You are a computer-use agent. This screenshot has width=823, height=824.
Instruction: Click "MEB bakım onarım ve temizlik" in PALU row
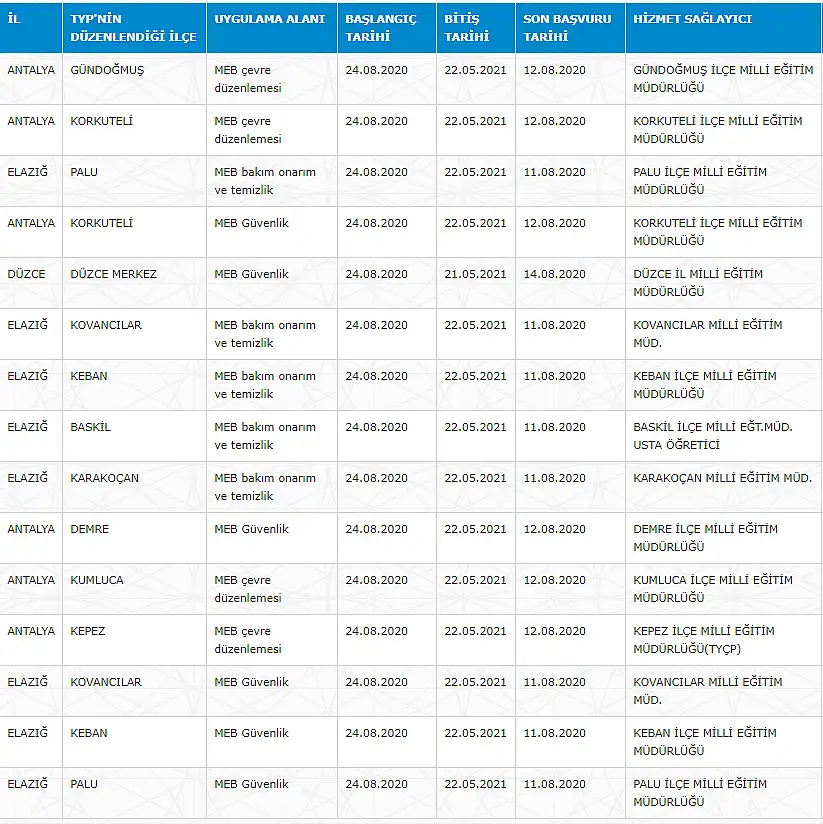pyautogui.click(x=272, y=181)
